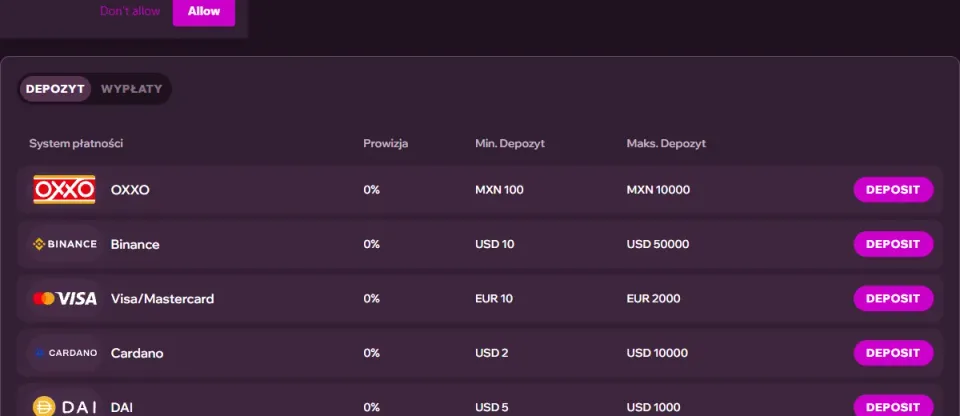960x416 pixels.
Task: Click the MXN 100 minimum deposit value
Action: click(500, 190)
